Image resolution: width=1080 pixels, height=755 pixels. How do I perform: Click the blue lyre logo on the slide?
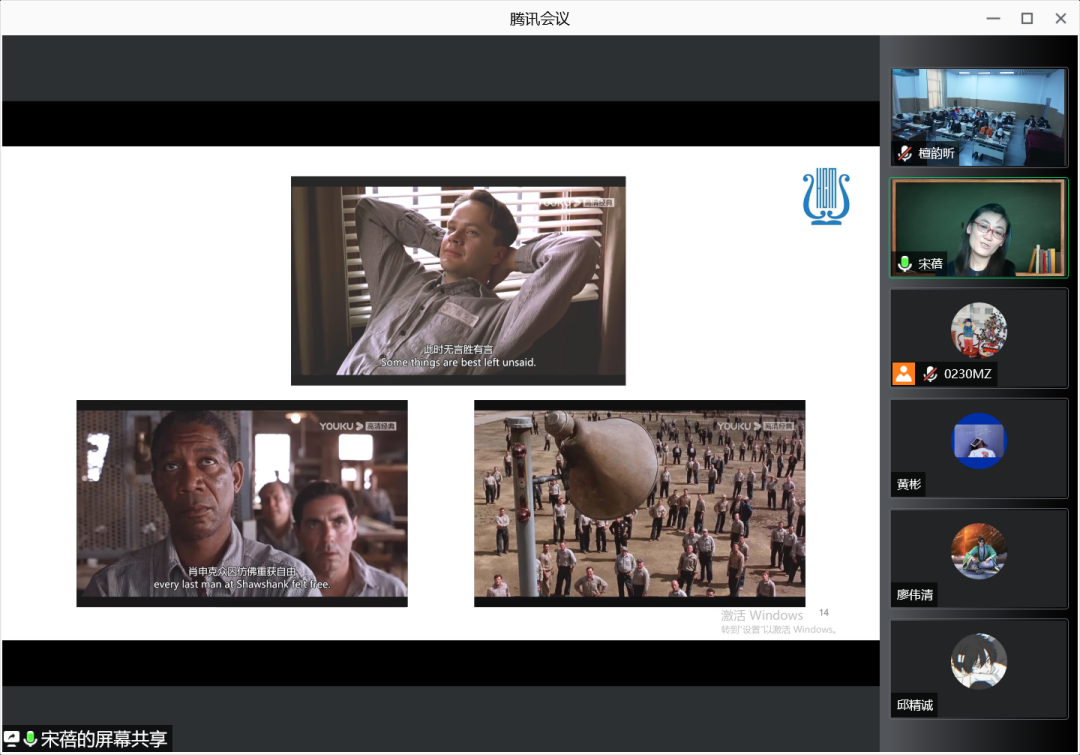coord(825,197)
